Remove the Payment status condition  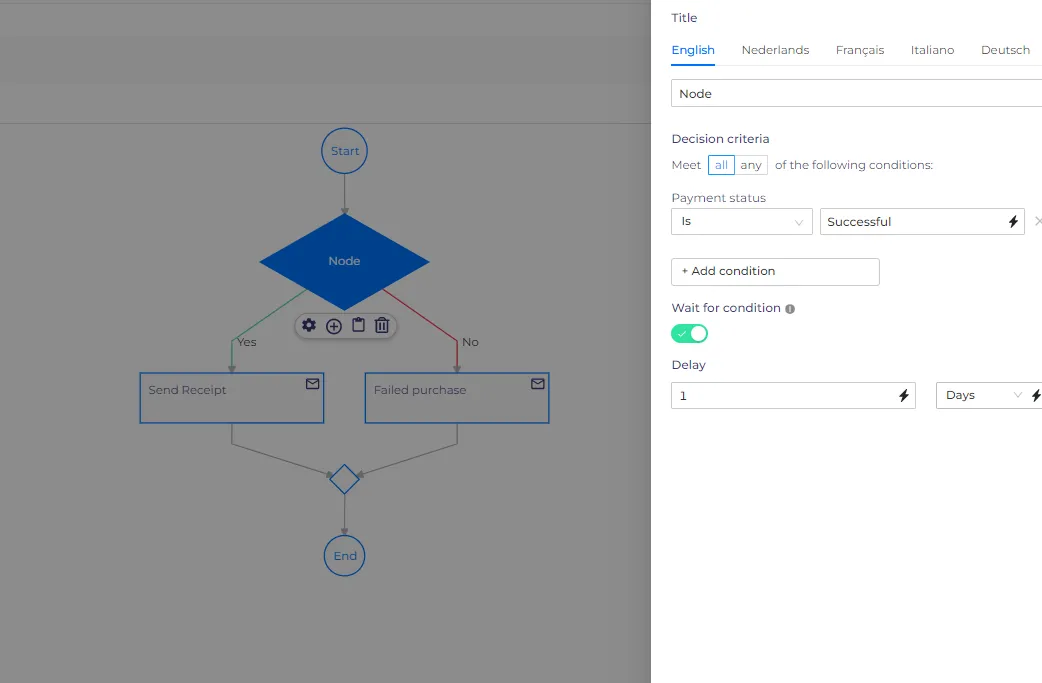tap(1037, 221)
